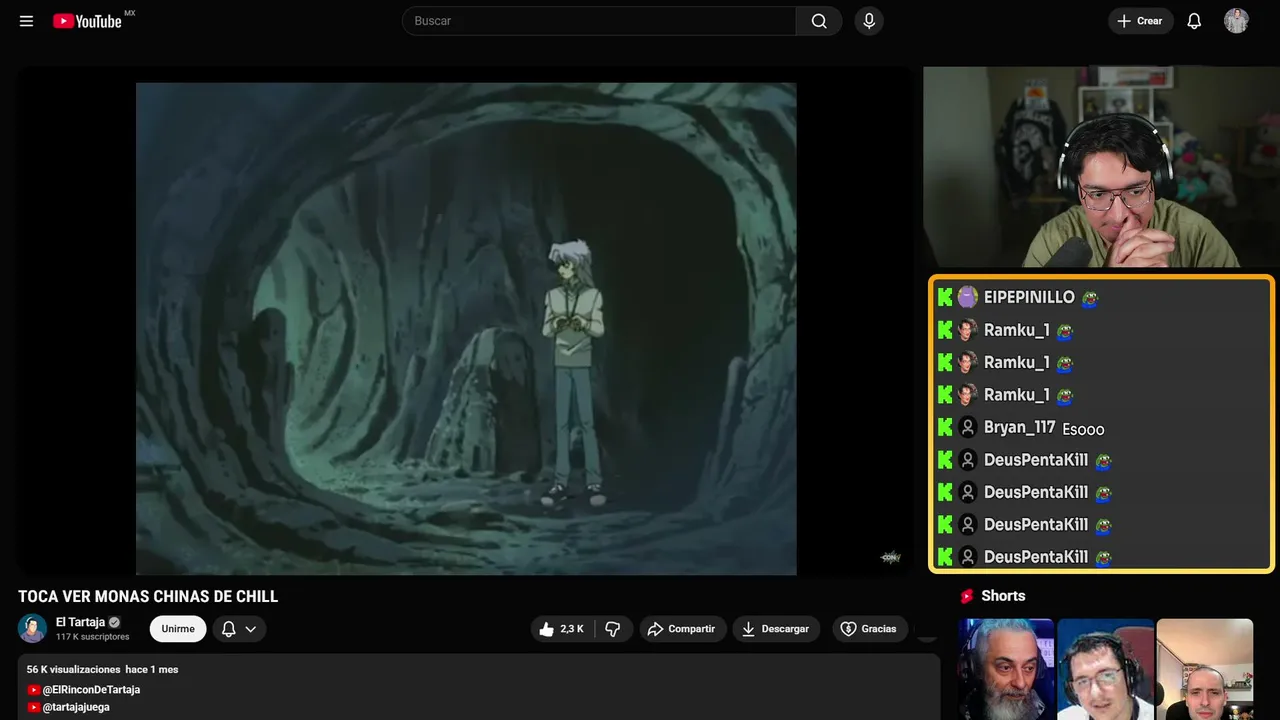Select the video title TOCA VER MONAS CHINAS DE CHILL
This screenshot has width=1280, height=720.
point(148,597)
